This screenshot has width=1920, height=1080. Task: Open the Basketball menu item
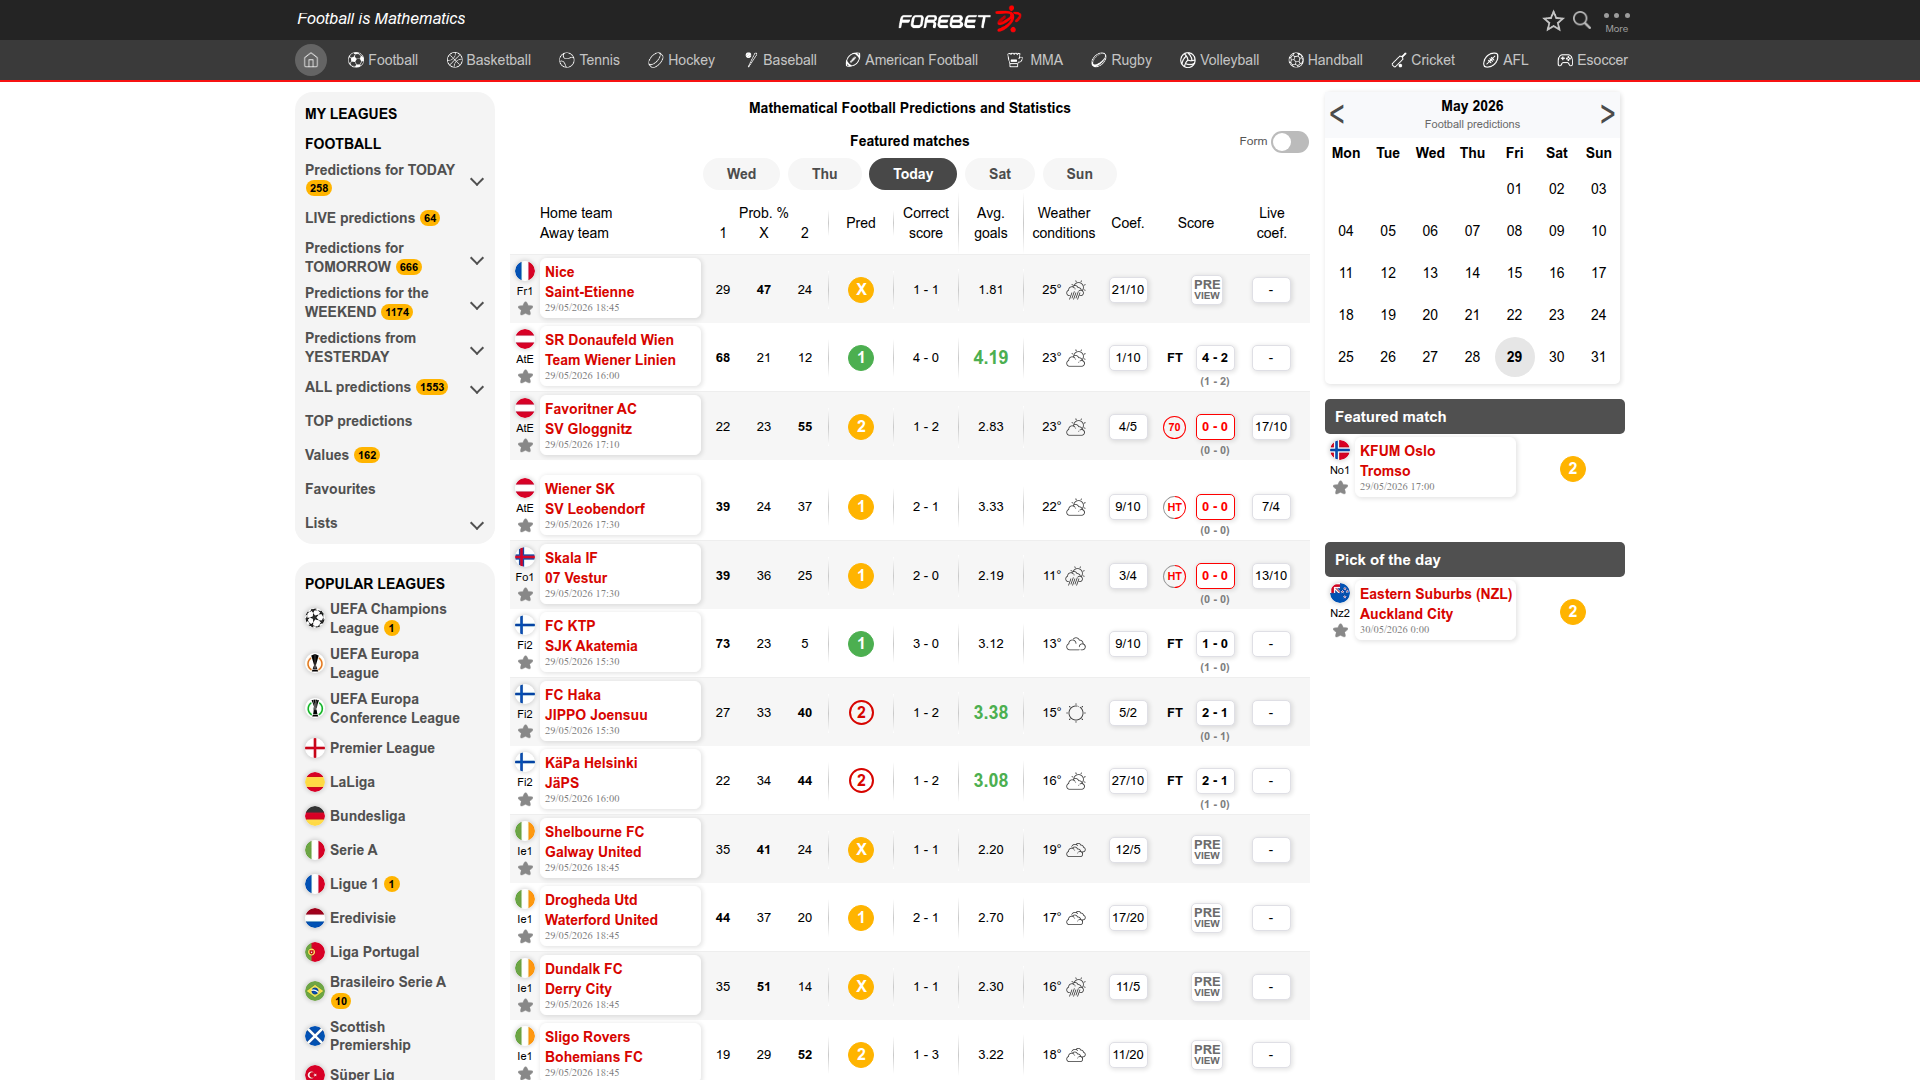click(x=489, y=60)
